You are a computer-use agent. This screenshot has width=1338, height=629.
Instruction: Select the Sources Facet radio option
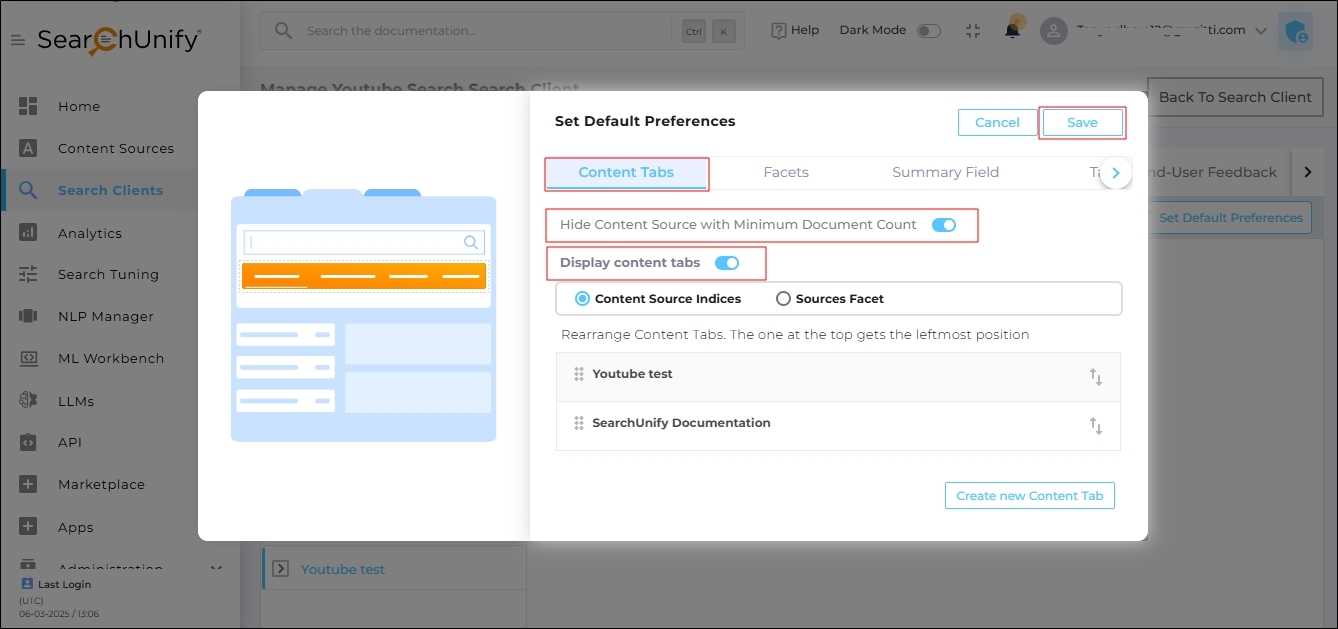tap(783, 299)
